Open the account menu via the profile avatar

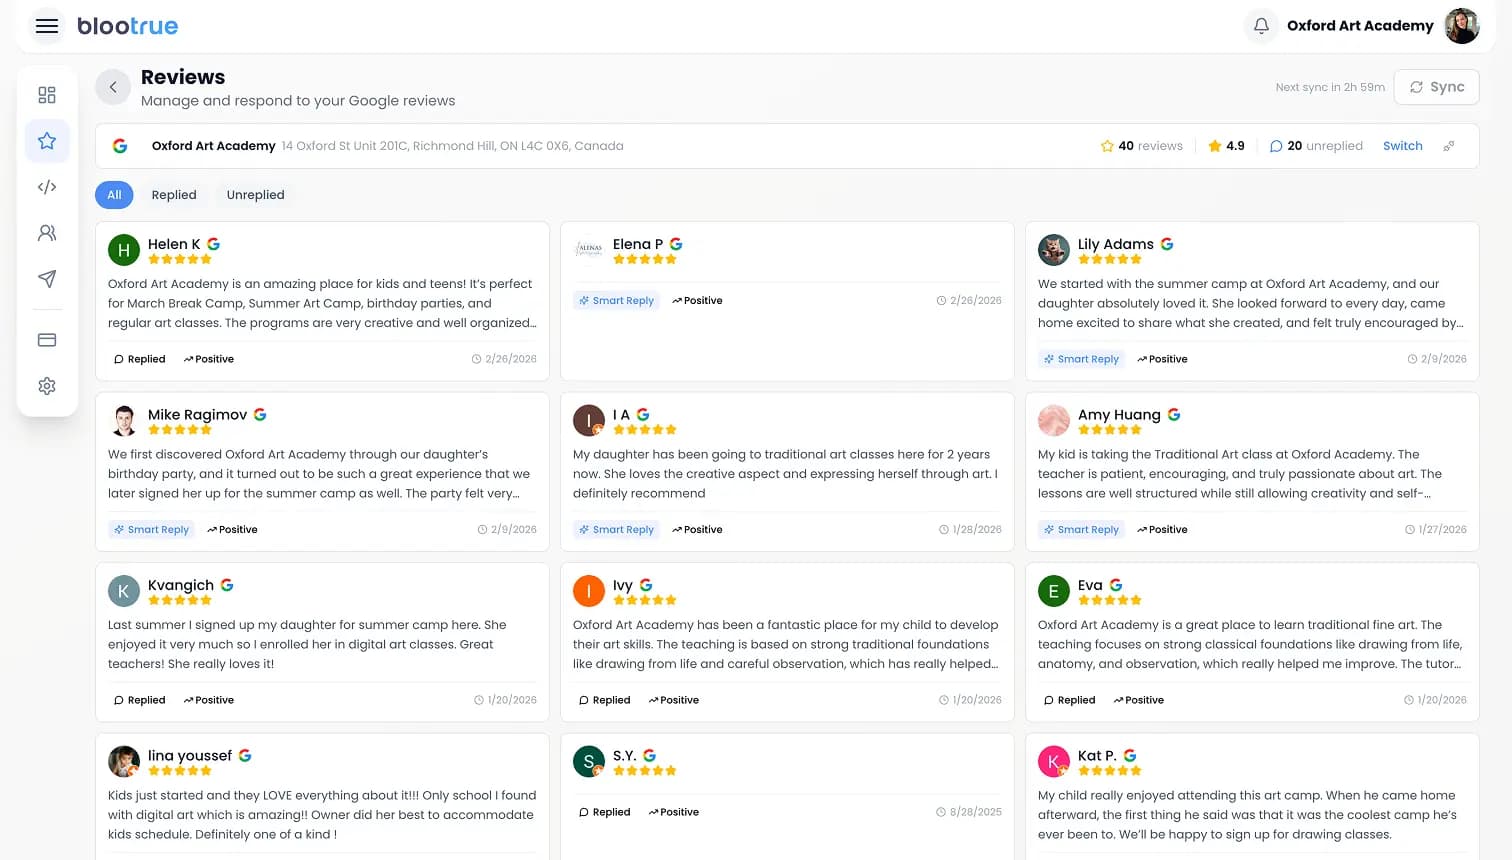pos(1462,26)
